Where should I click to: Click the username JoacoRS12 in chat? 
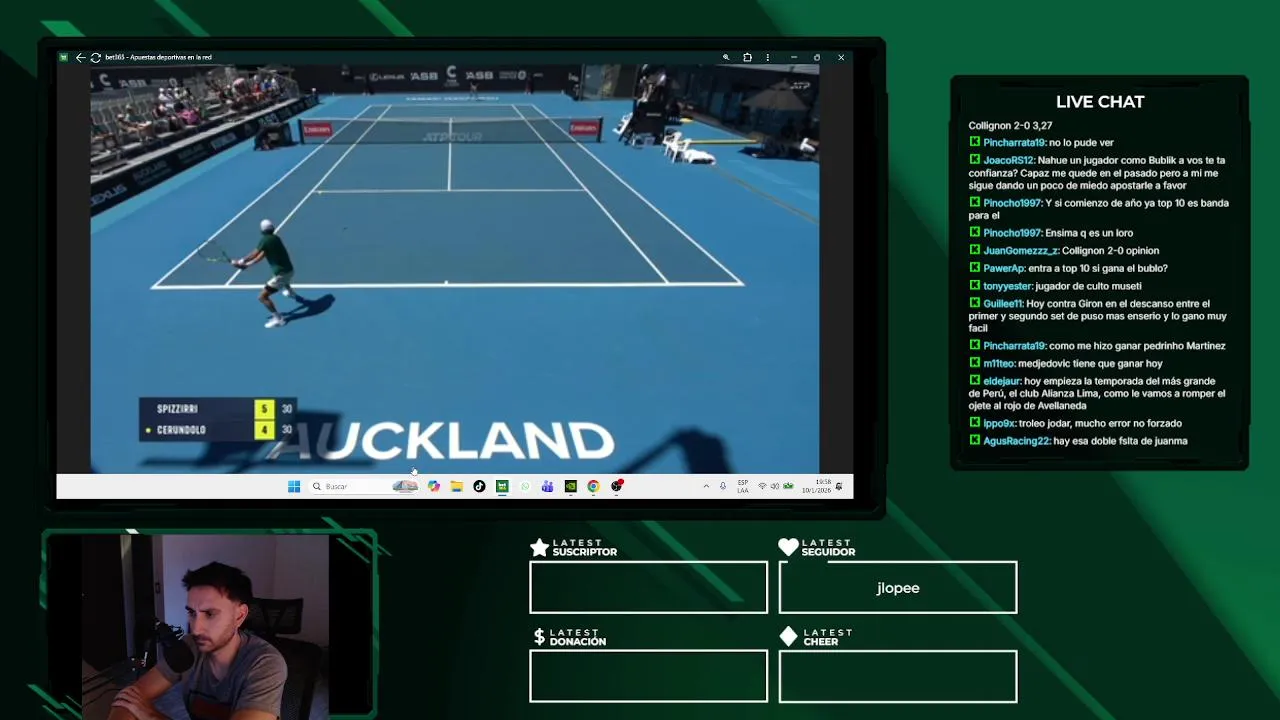click(1008, 160)
